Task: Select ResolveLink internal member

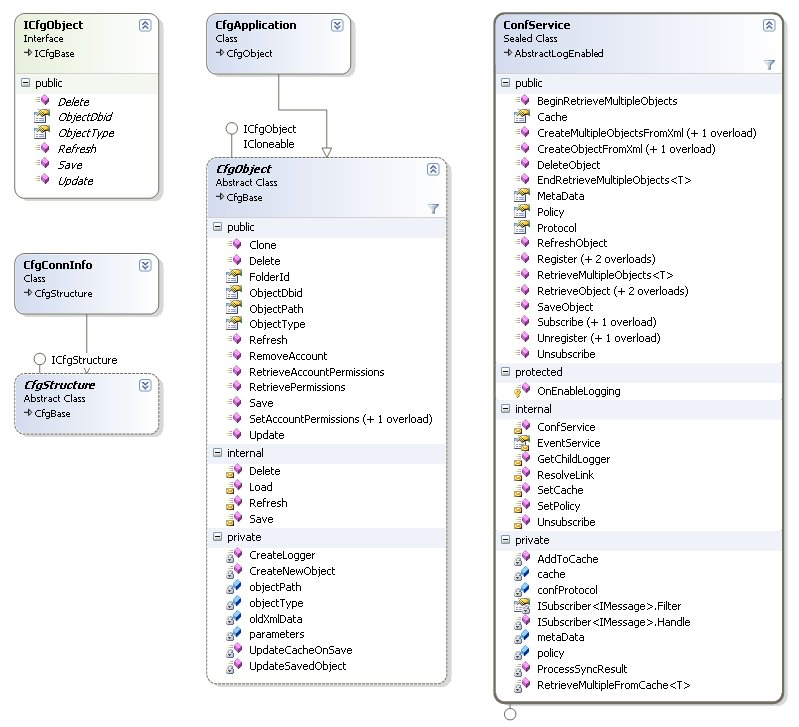Action: pyautogui.click(x=566, y=475)
